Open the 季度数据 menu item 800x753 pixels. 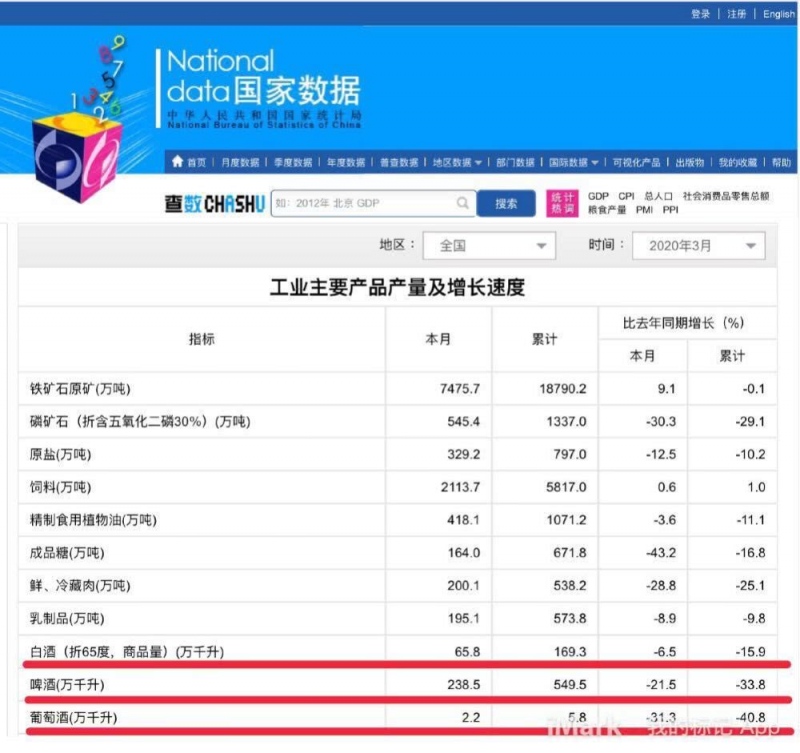click(293, 162)
